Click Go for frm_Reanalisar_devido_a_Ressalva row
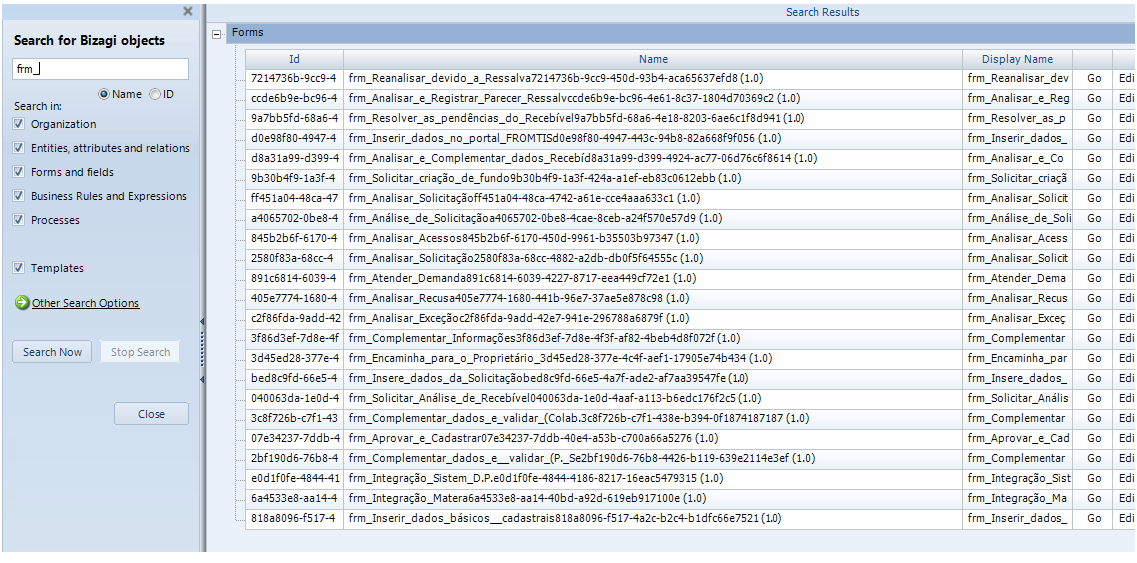 1093,78
